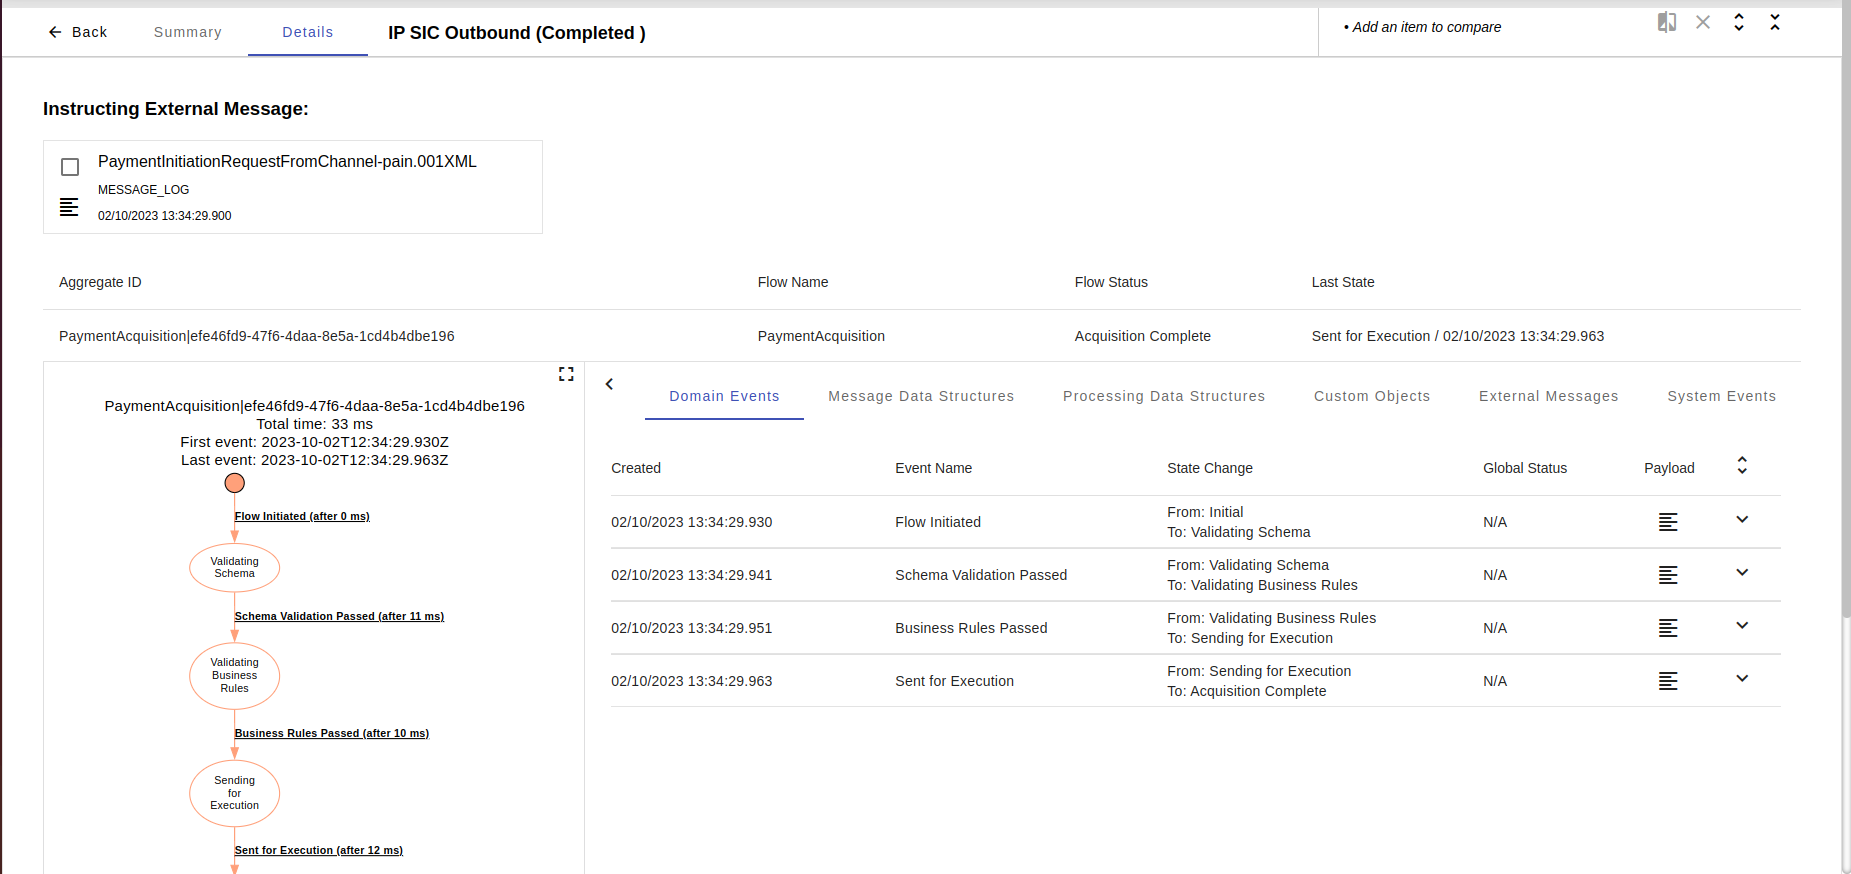Click the Acquisition Complete flow status

click(x=1143, y=336)
